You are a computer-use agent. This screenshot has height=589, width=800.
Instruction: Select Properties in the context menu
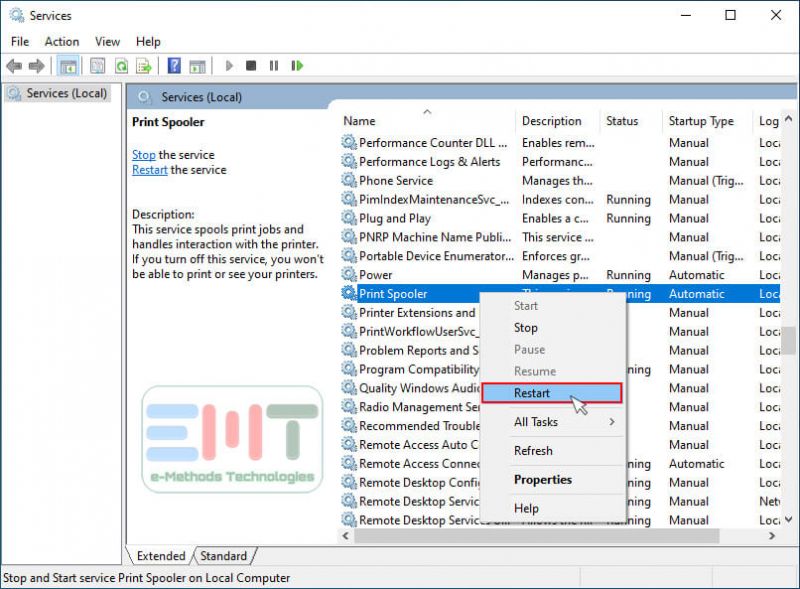(543, 479)
